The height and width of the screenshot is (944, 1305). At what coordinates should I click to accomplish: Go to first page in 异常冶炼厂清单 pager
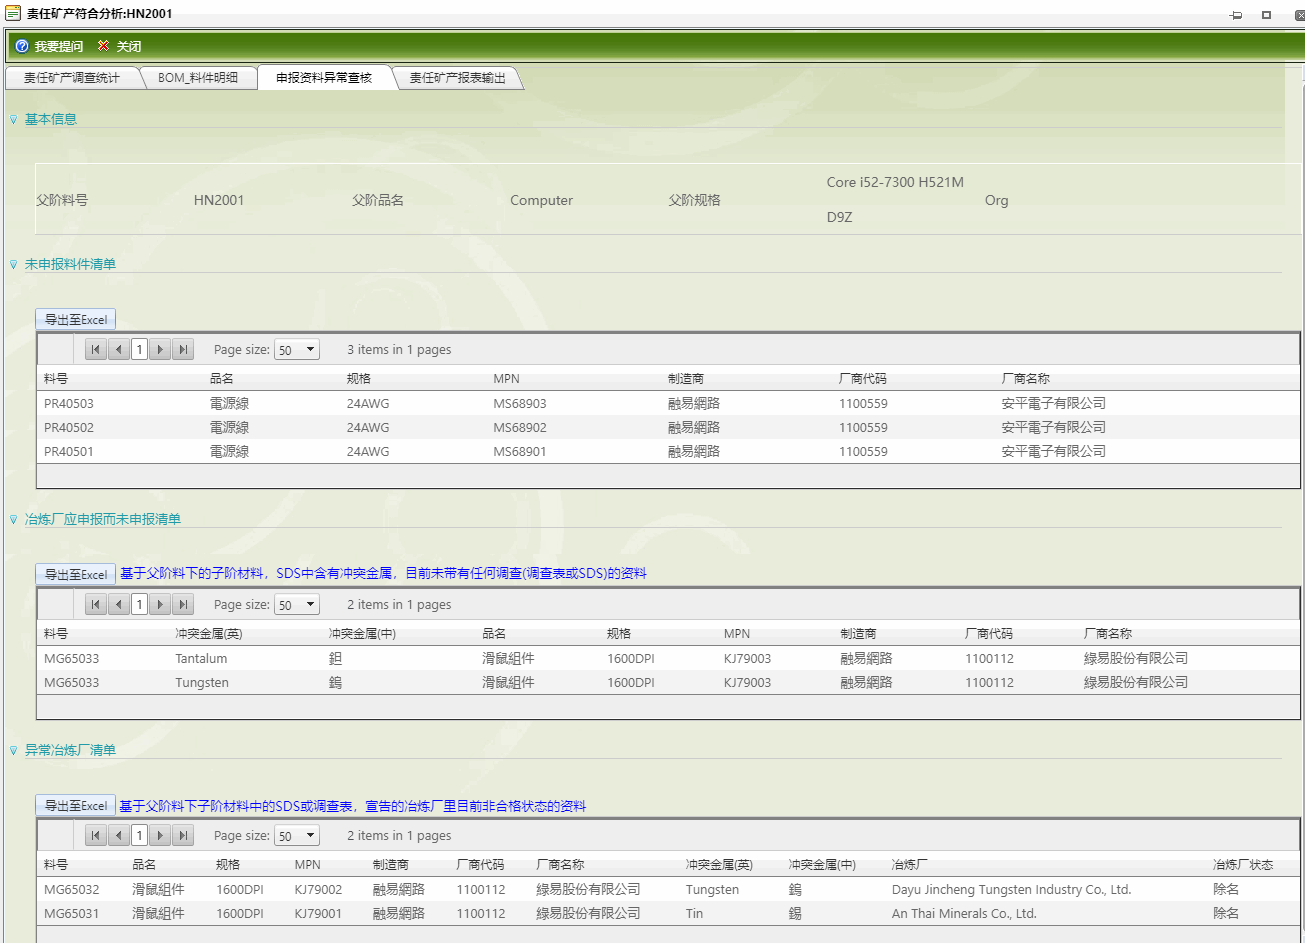click(95, 835)
